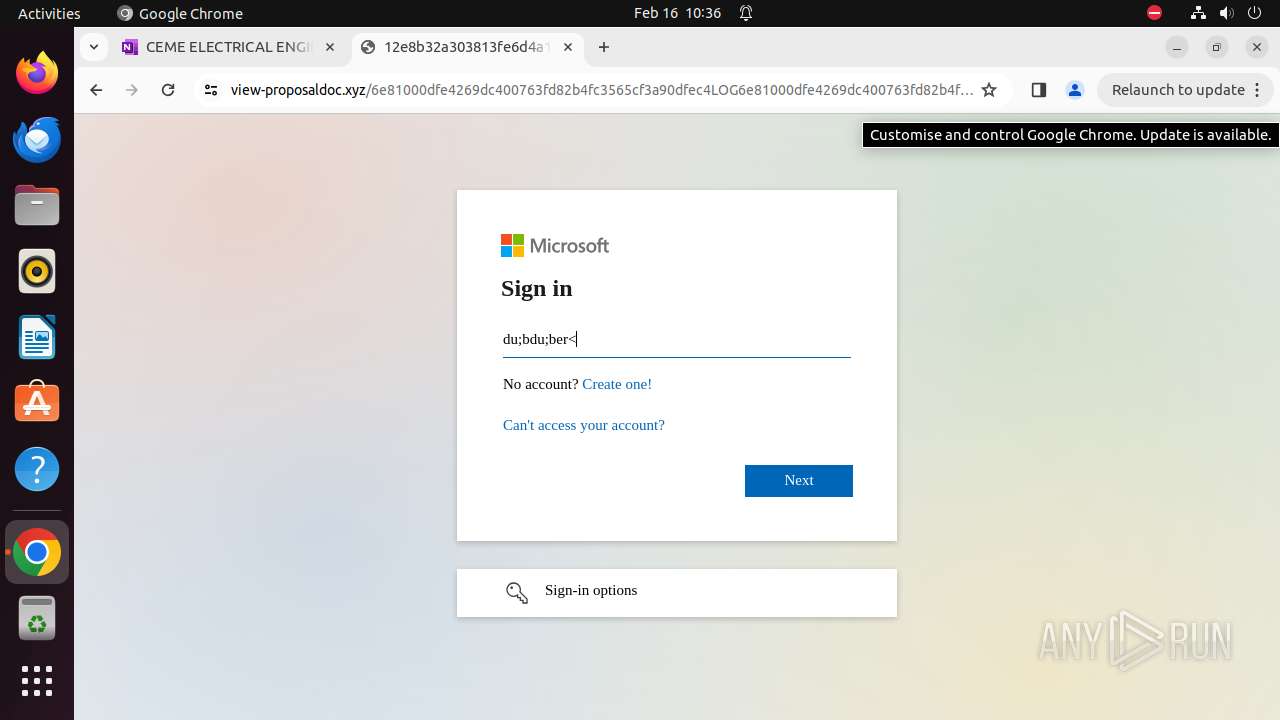Click the Next button
The height and width of the screenshot is (720, 1280).
click(x=799, y=480)
